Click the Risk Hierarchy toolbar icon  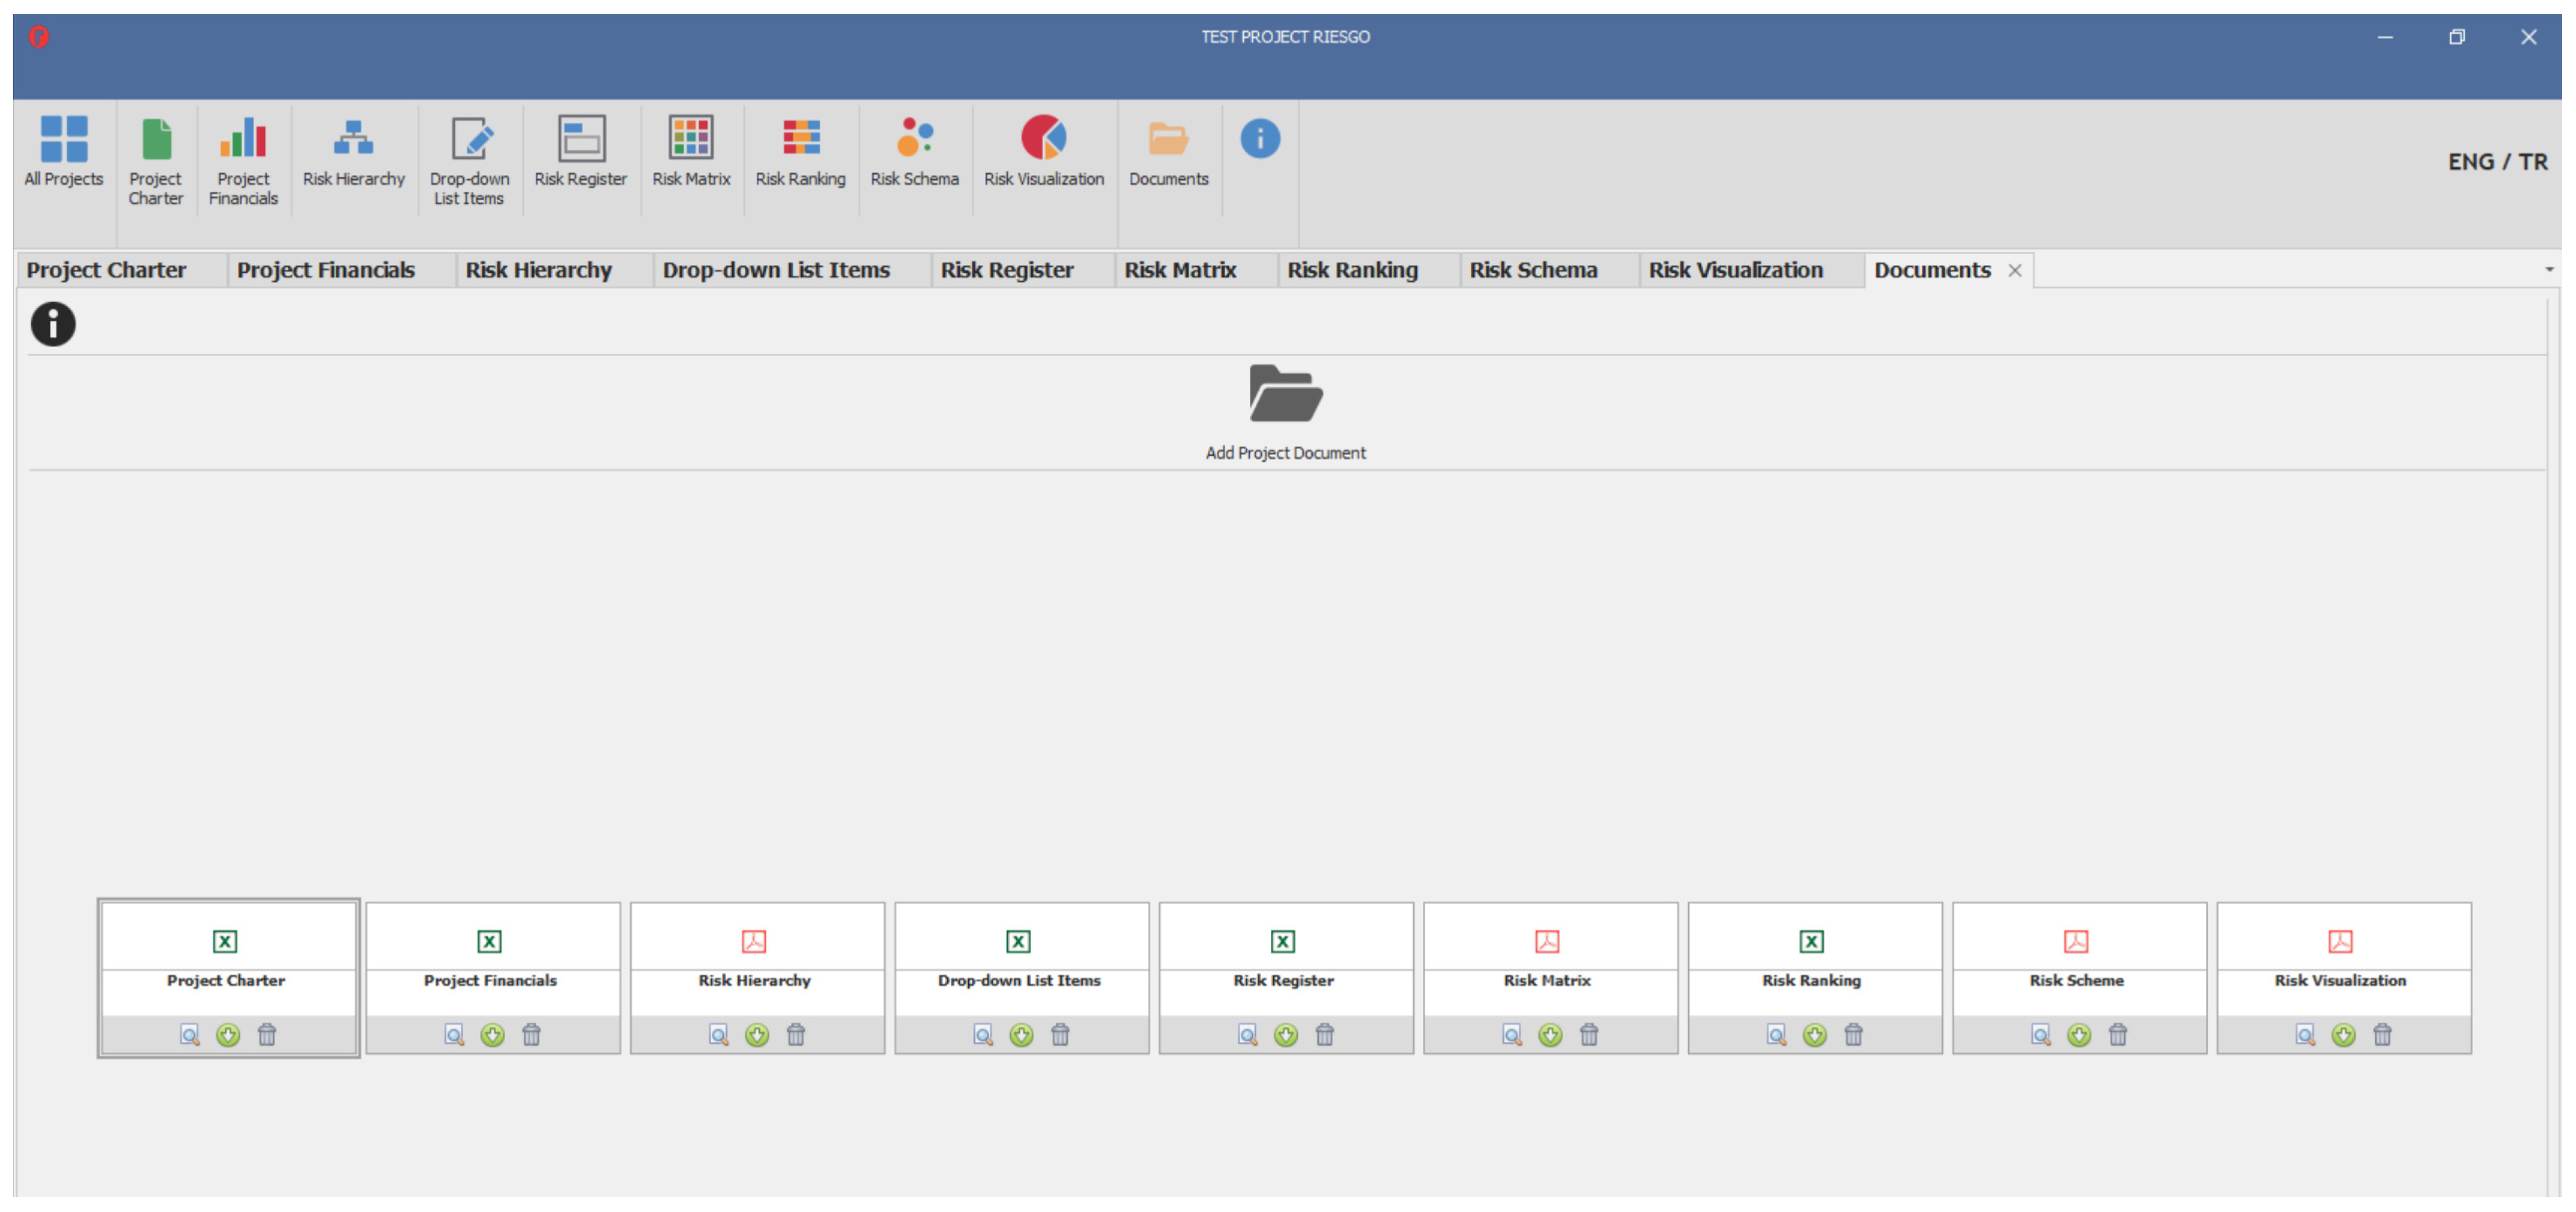(353, 139)
